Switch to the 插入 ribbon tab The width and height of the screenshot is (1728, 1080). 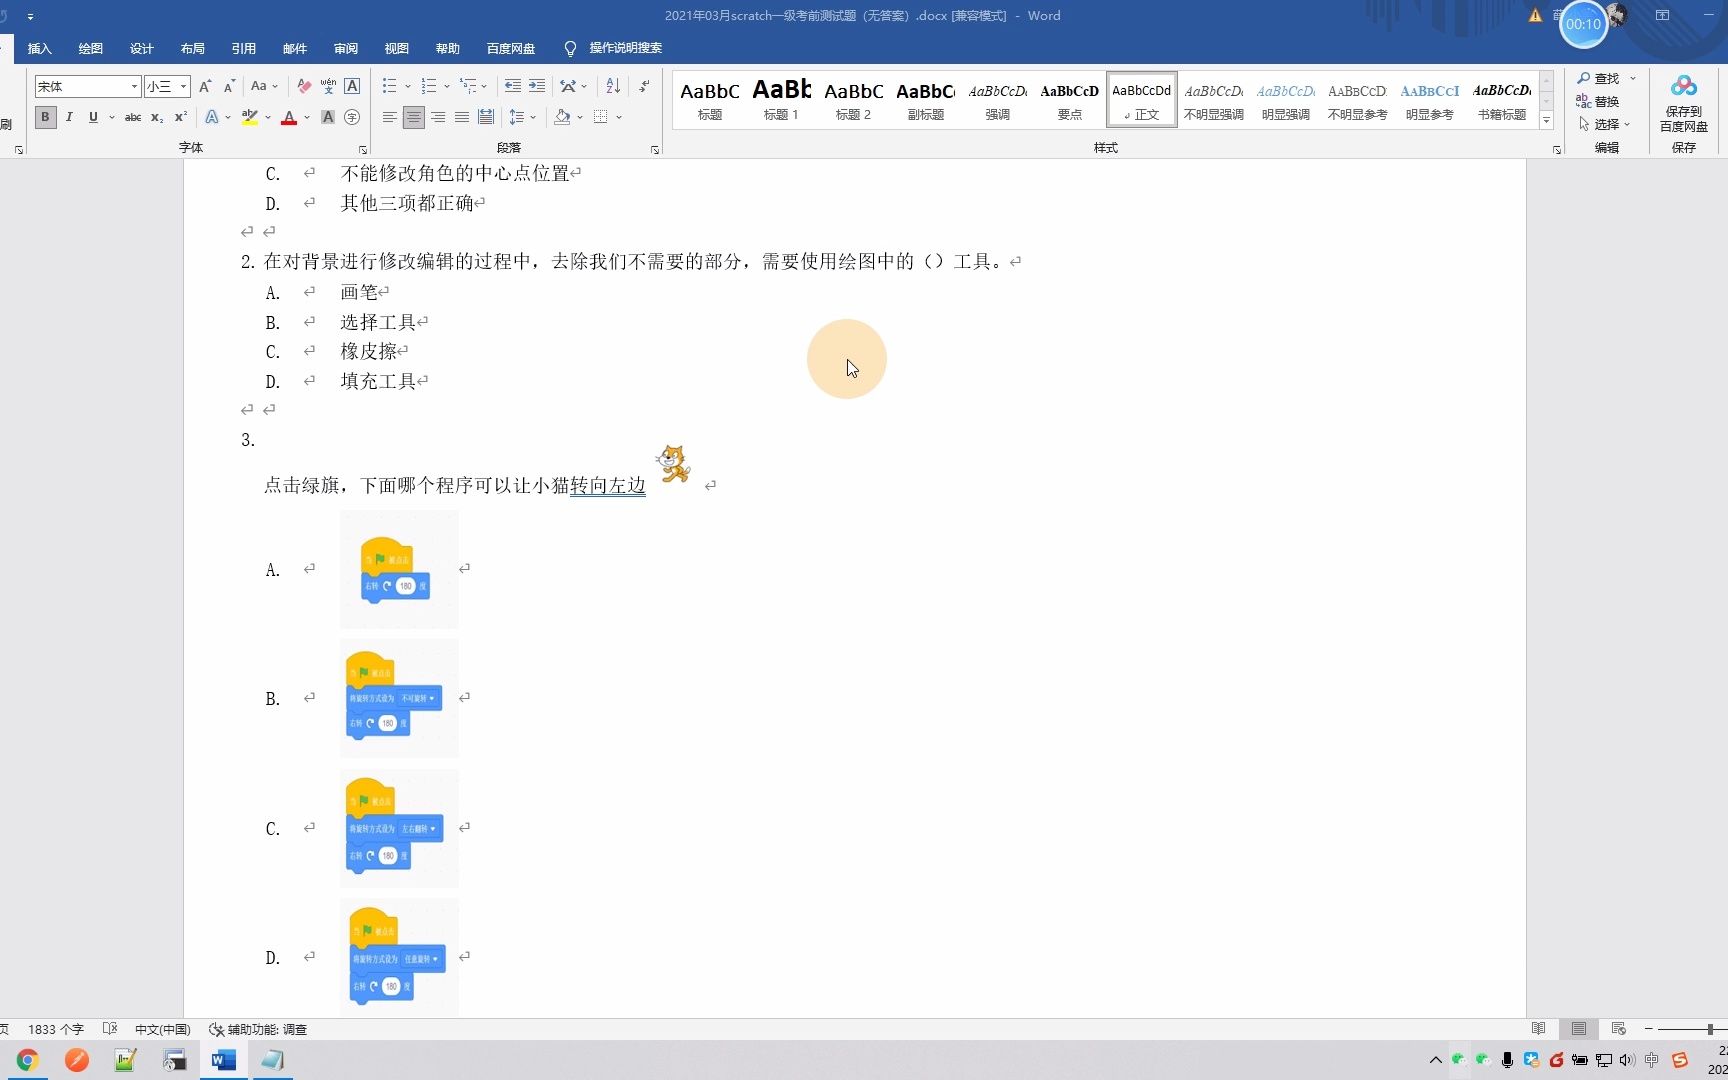(x=39, y=48)
